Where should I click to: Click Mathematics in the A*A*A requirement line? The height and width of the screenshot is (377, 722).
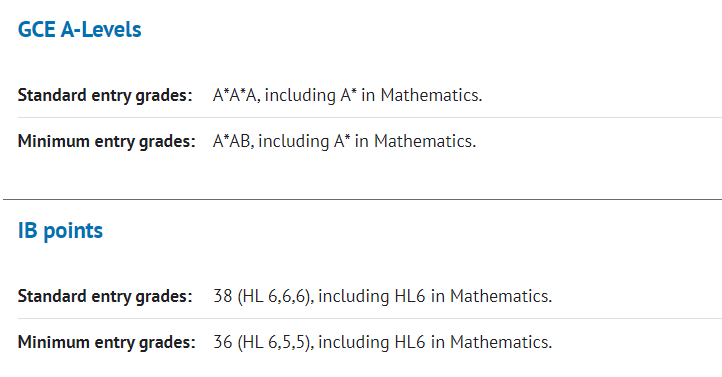tap(429, 95)
